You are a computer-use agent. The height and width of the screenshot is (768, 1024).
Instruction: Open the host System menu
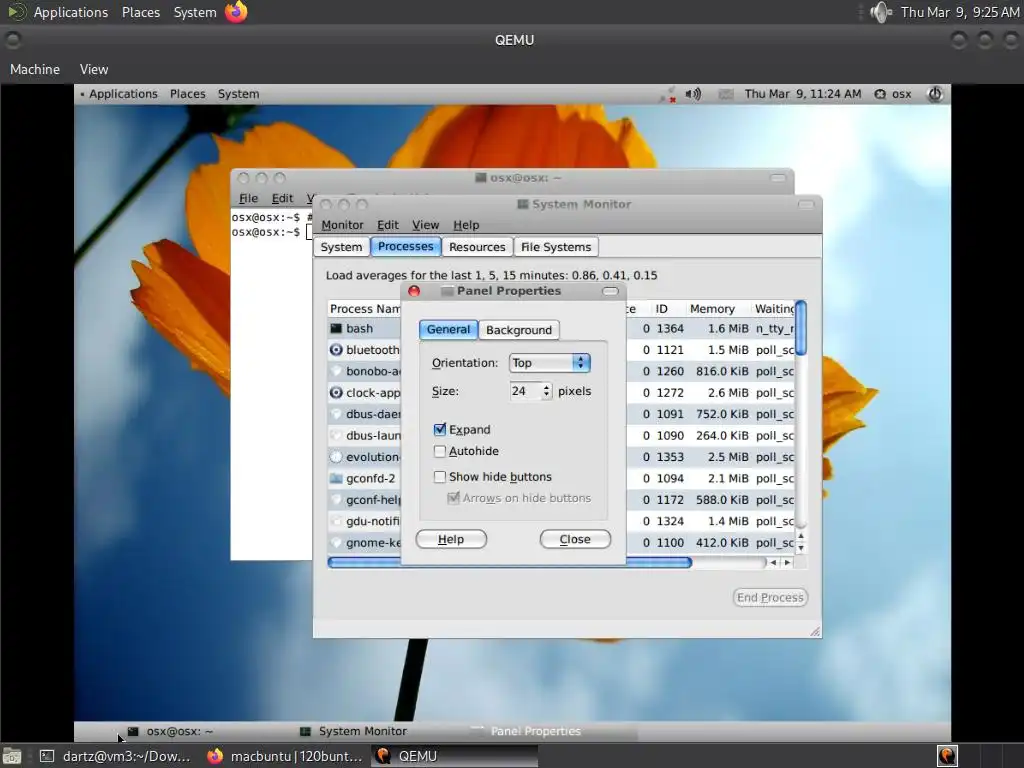(x=195, y=12)
